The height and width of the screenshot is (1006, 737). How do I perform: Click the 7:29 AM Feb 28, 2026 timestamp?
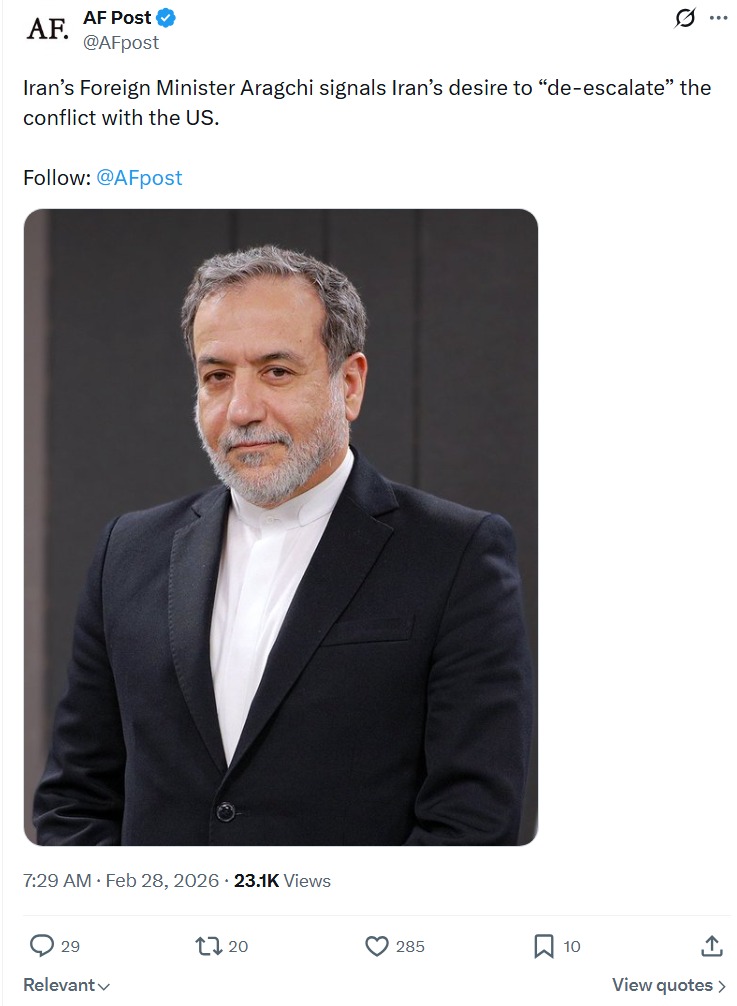click(121, 880)
